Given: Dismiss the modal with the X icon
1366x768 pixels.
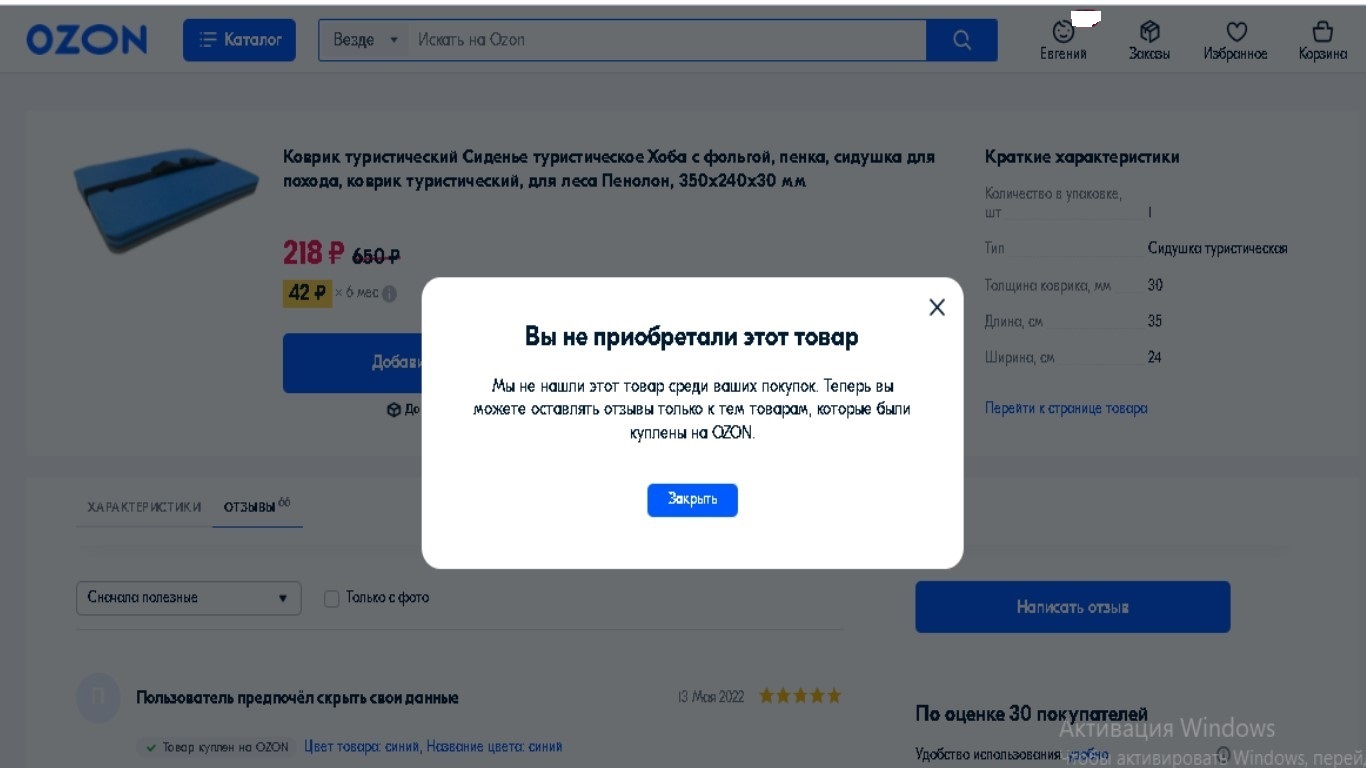Looking at the screenshot, I should 936,307.
